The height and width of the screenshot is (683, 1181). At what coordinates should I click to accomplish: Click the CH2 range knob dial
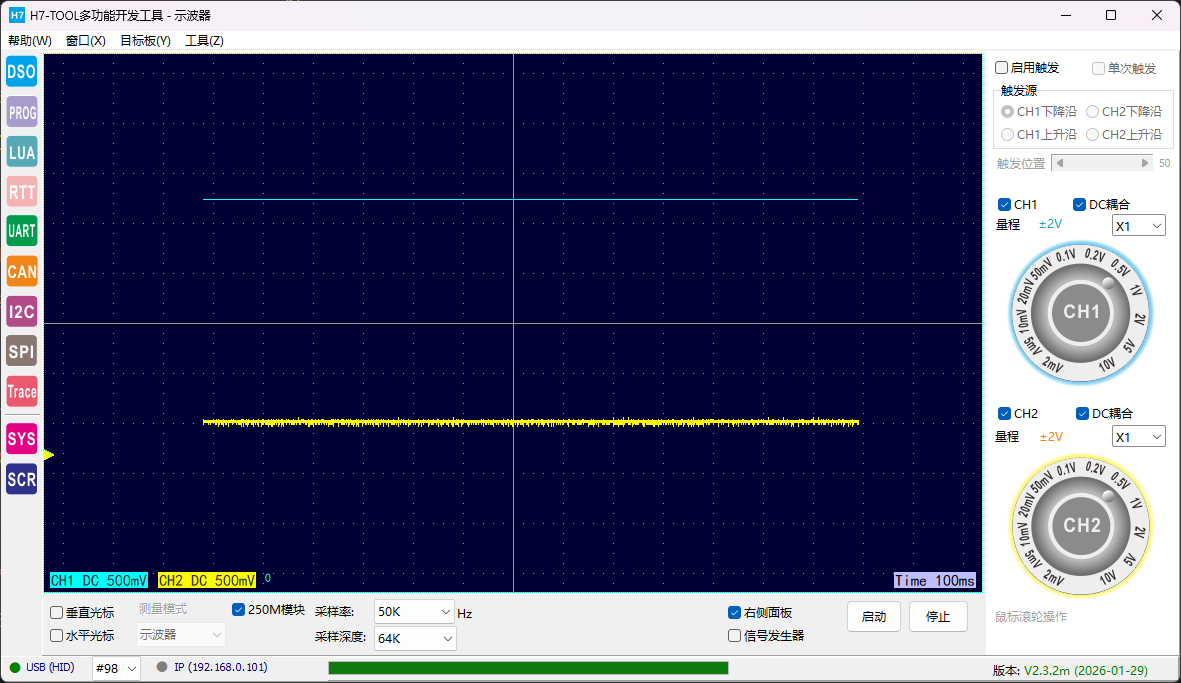[1081, 526]
